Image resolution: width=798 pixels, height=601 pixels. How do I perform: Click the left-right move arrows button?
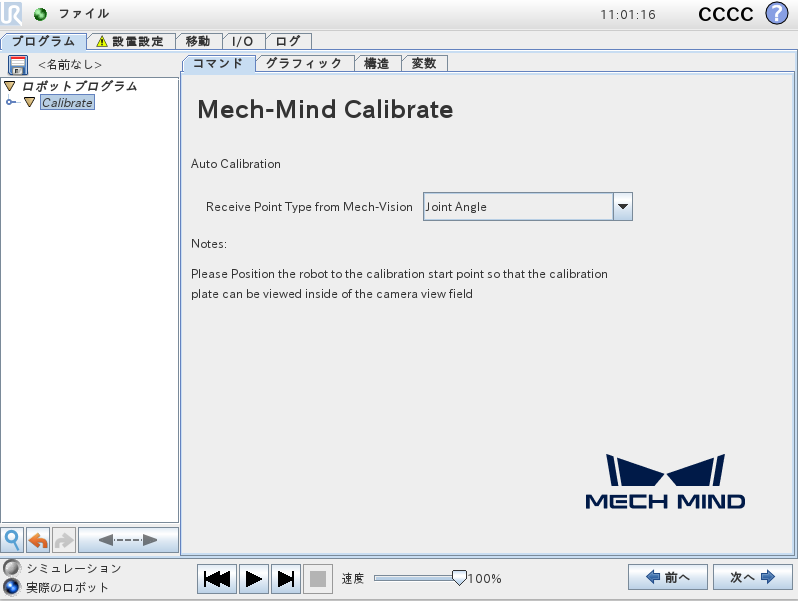click(128, 540)
